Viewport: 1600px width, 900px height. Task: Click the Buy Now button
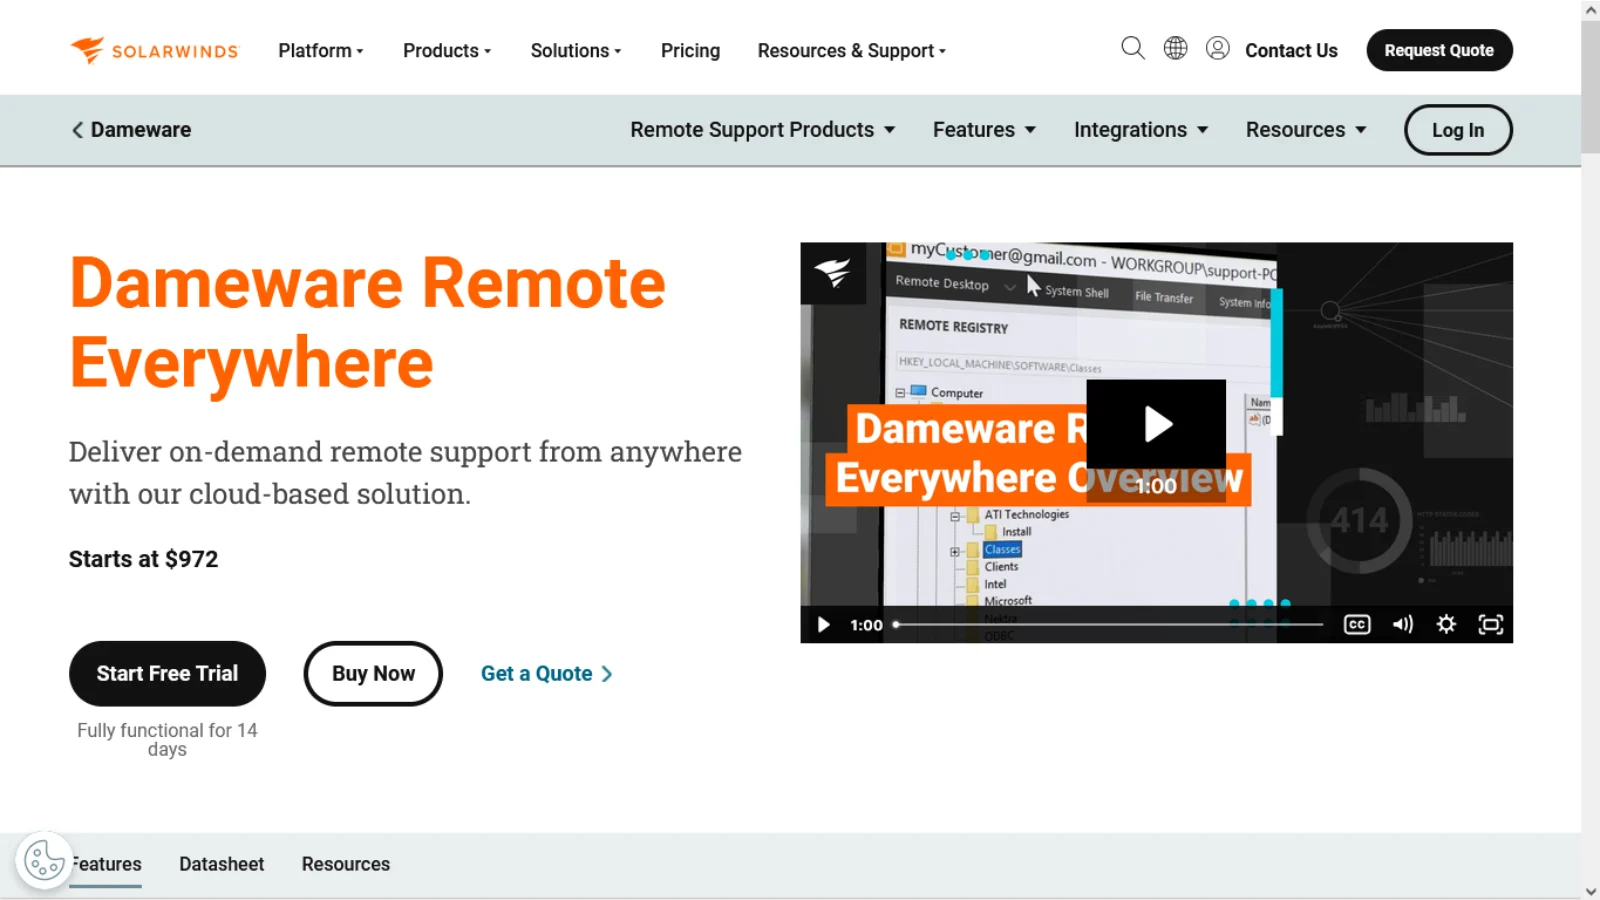(373, 674)
